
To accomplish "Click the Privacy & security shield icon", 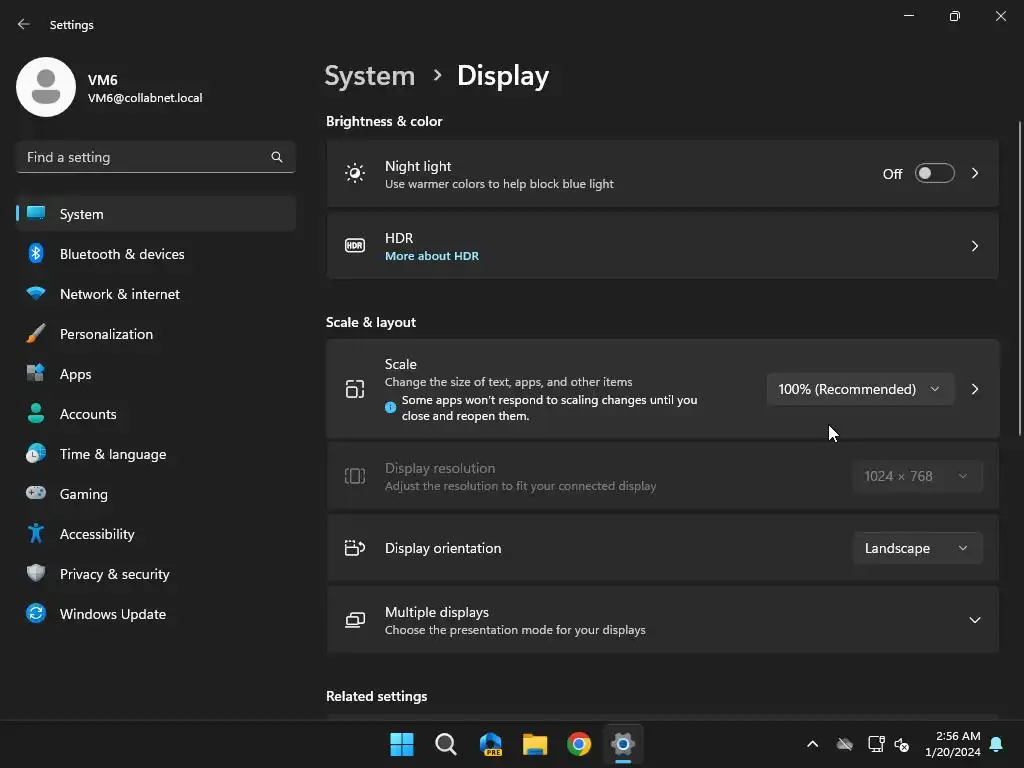I will (x=36, y=573).
